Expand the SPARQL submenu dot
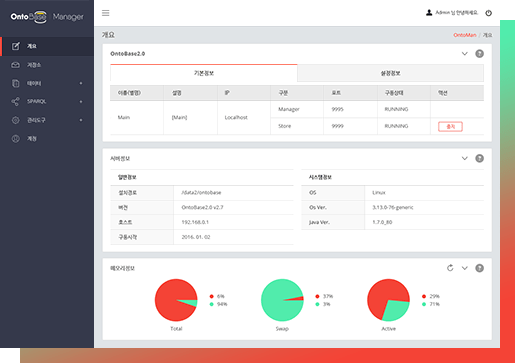The height and width of the screenshot is (363, 515). [81, 102]
